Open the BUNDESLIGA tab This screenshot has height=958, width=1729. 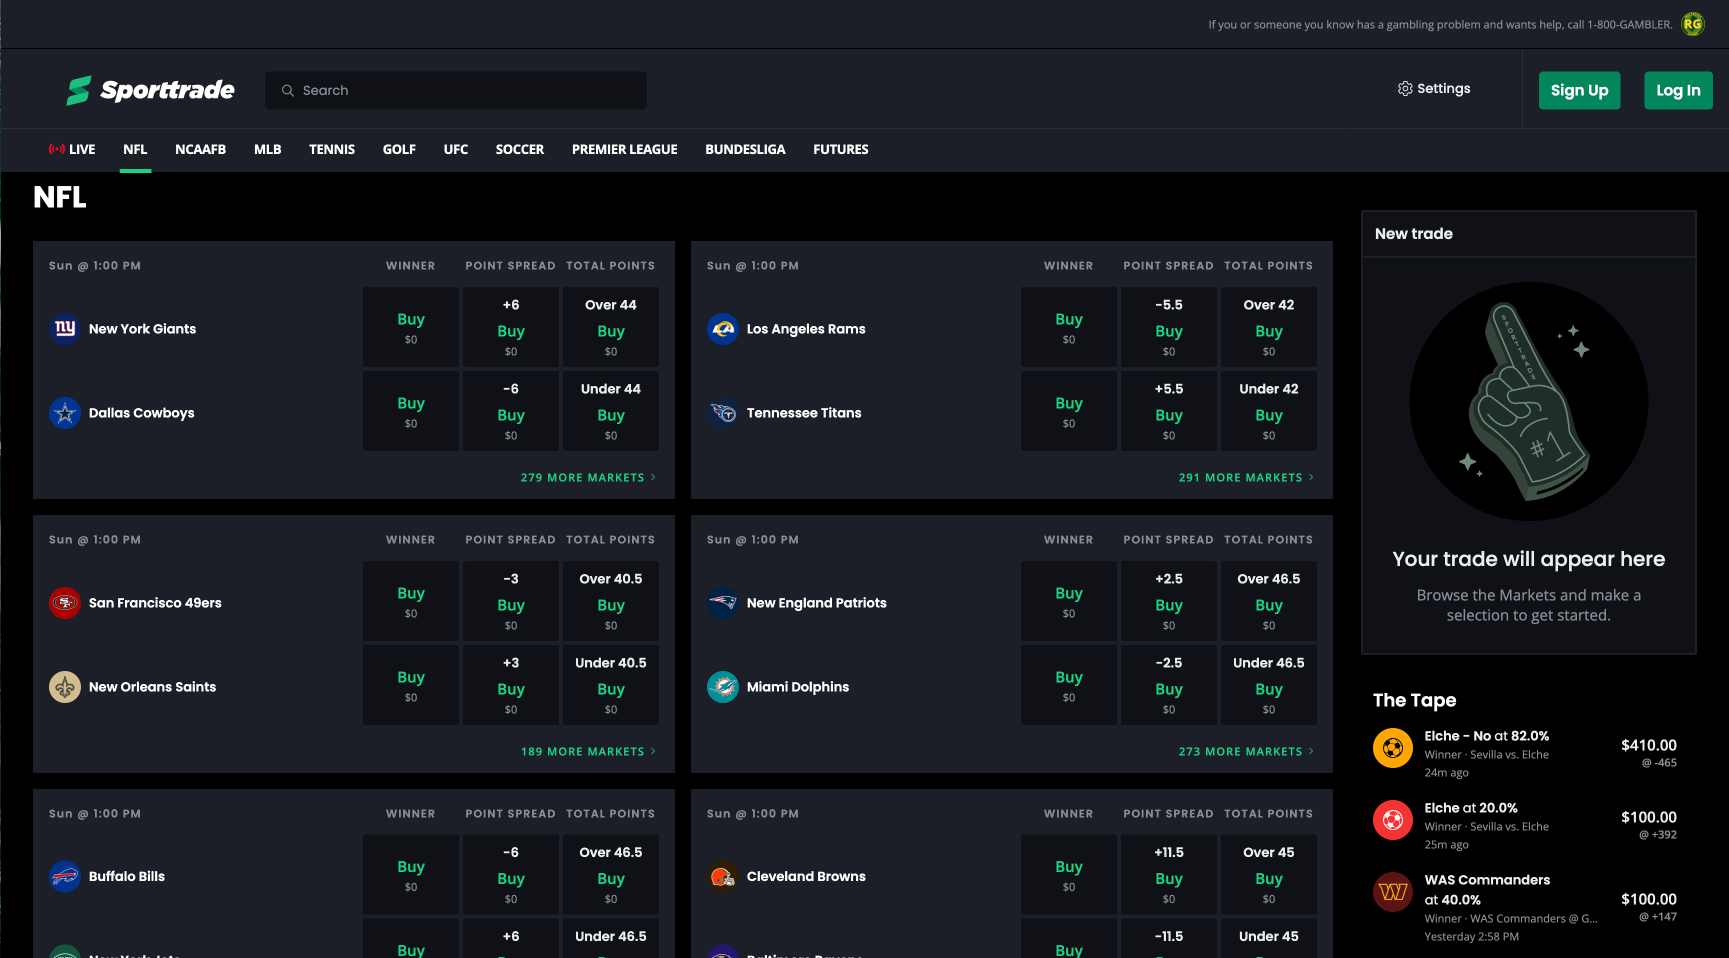point(745,149)
